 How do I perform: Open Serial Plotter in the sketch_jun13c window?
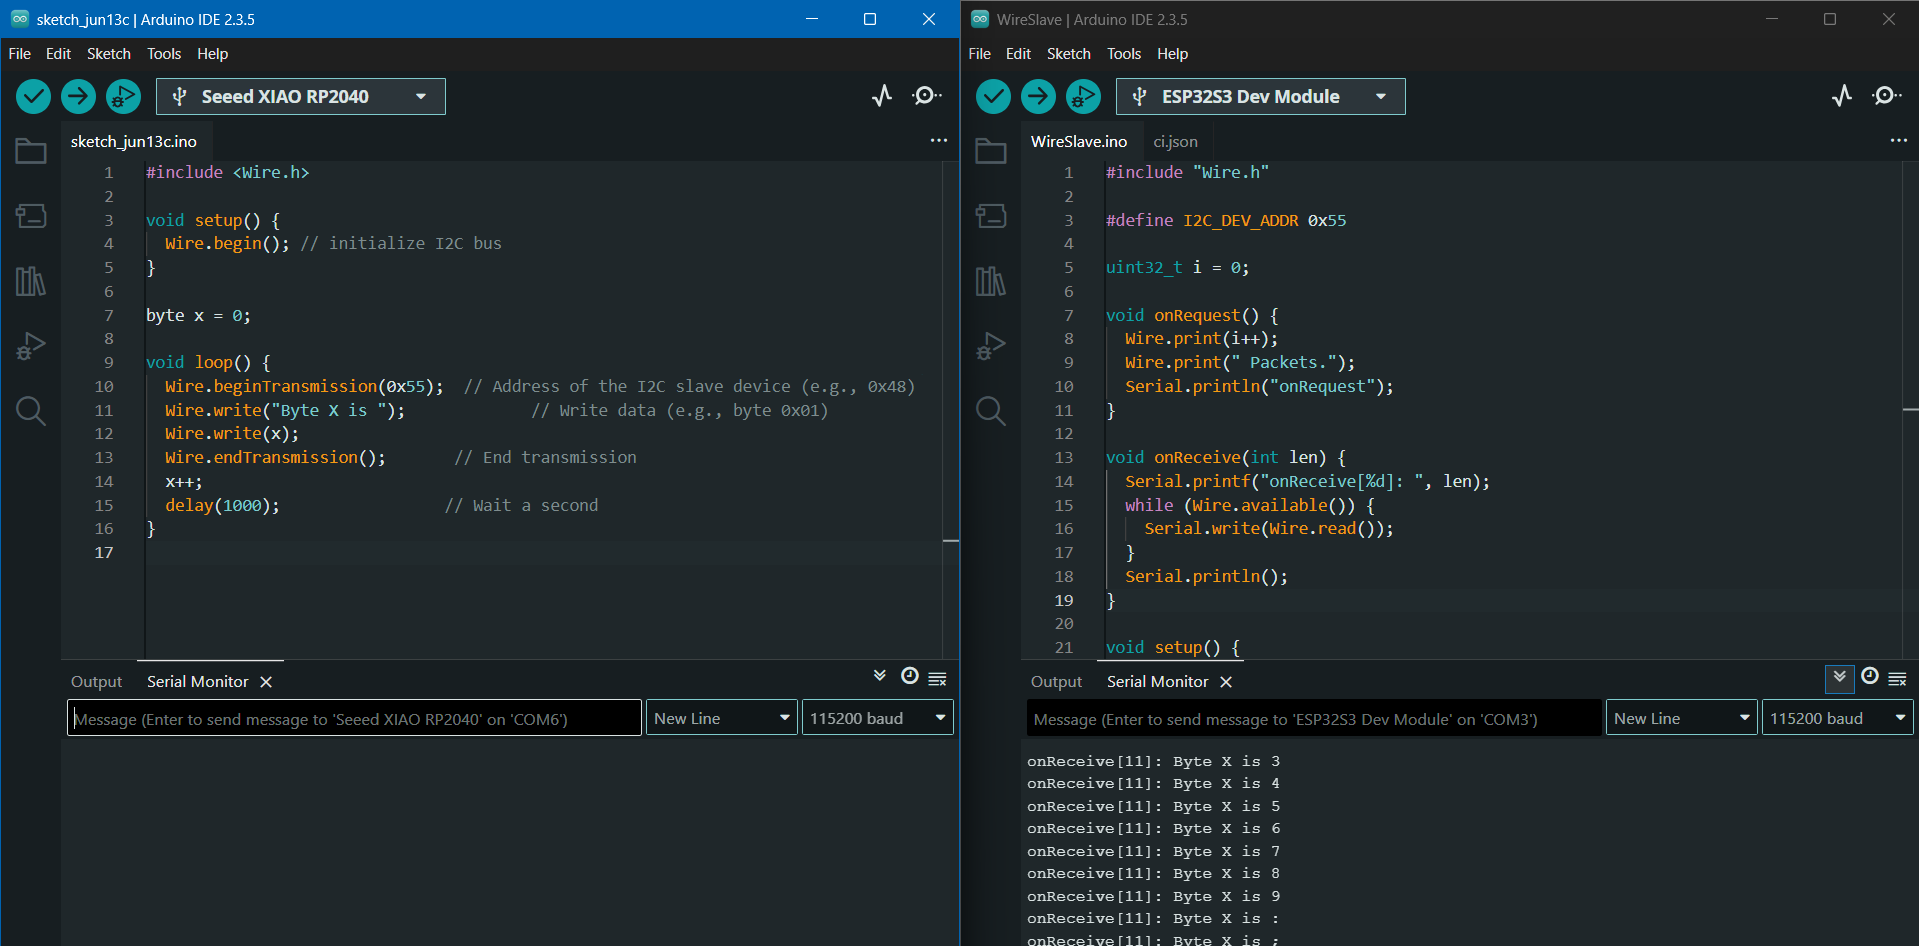pos(881,96)
